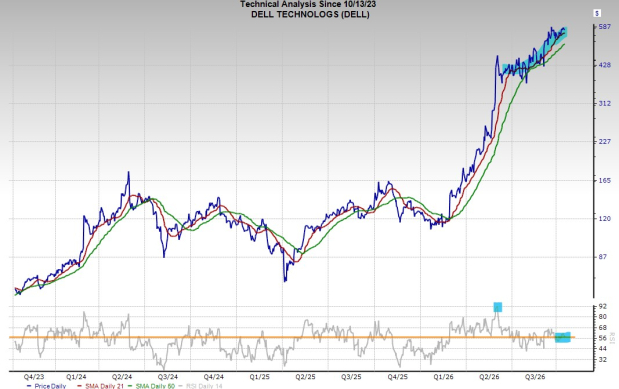Click the Q2/25 date axis label

click(305, 377)
